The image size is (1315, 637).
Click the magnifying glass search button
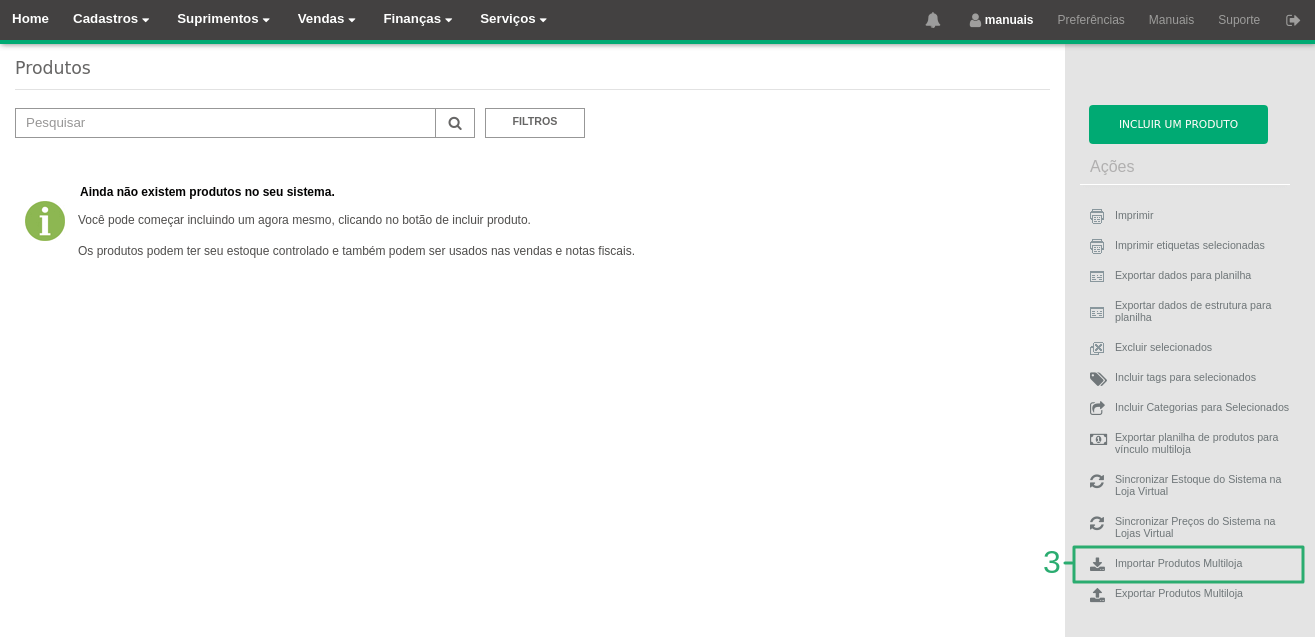[x=455, y=123]
